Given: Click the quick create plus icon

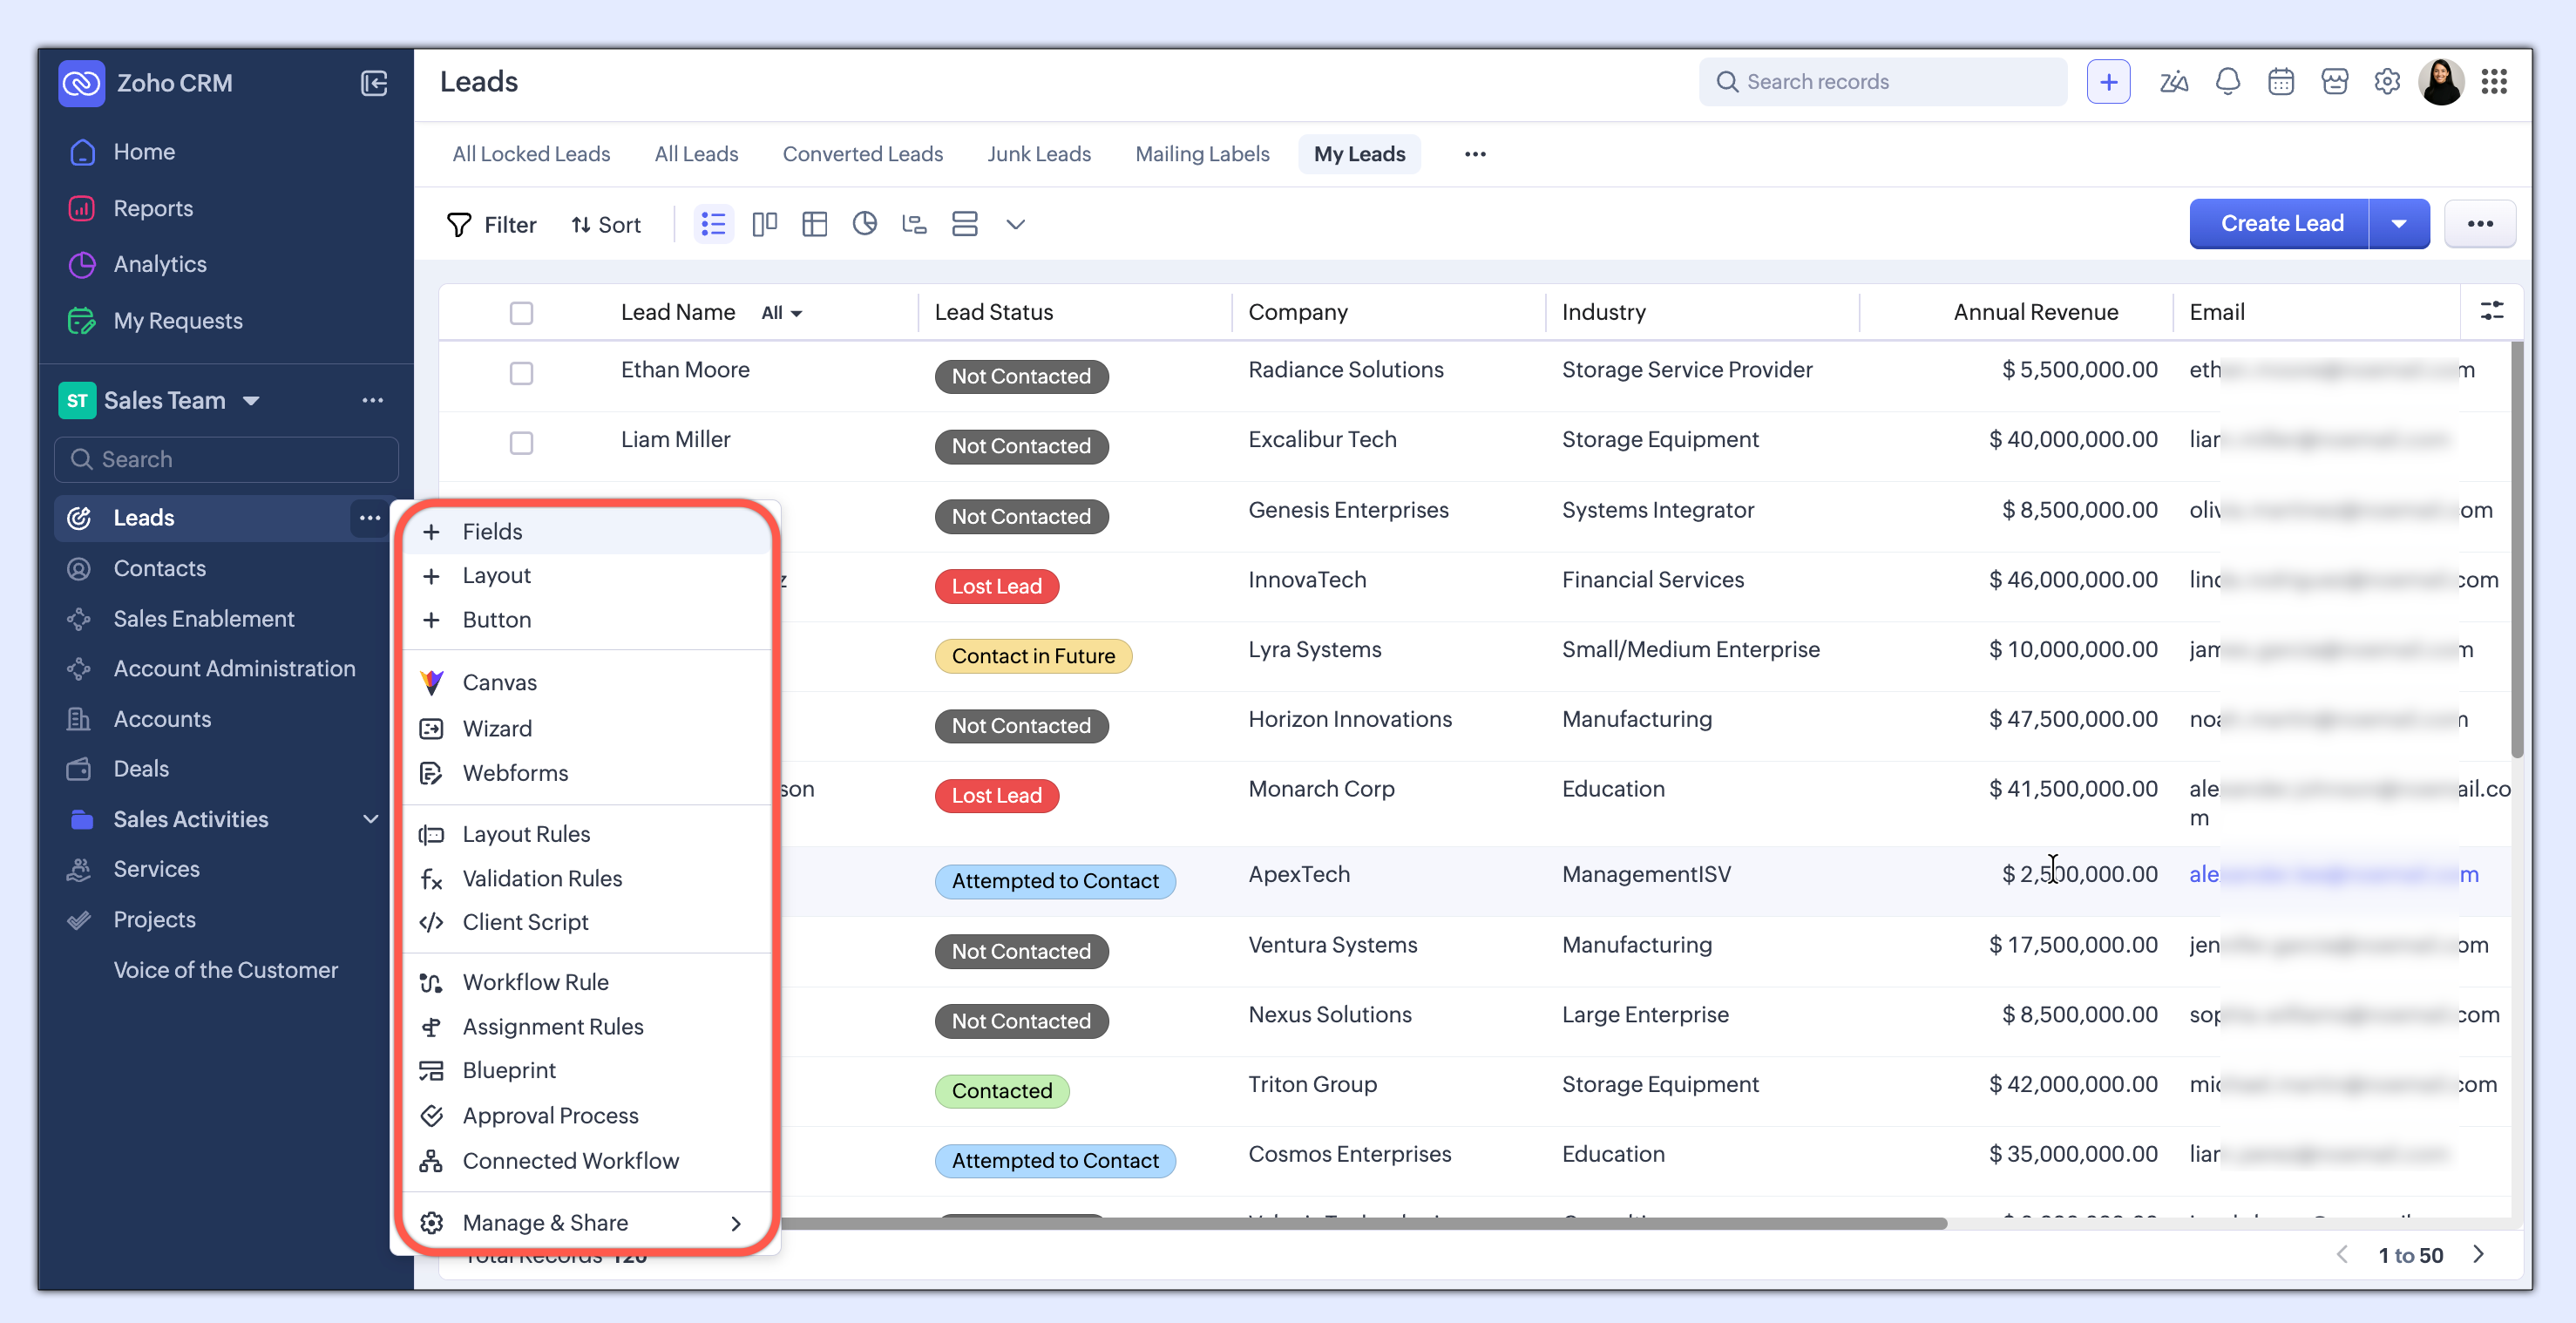Looking at the screenshot, I should 2108,82.
